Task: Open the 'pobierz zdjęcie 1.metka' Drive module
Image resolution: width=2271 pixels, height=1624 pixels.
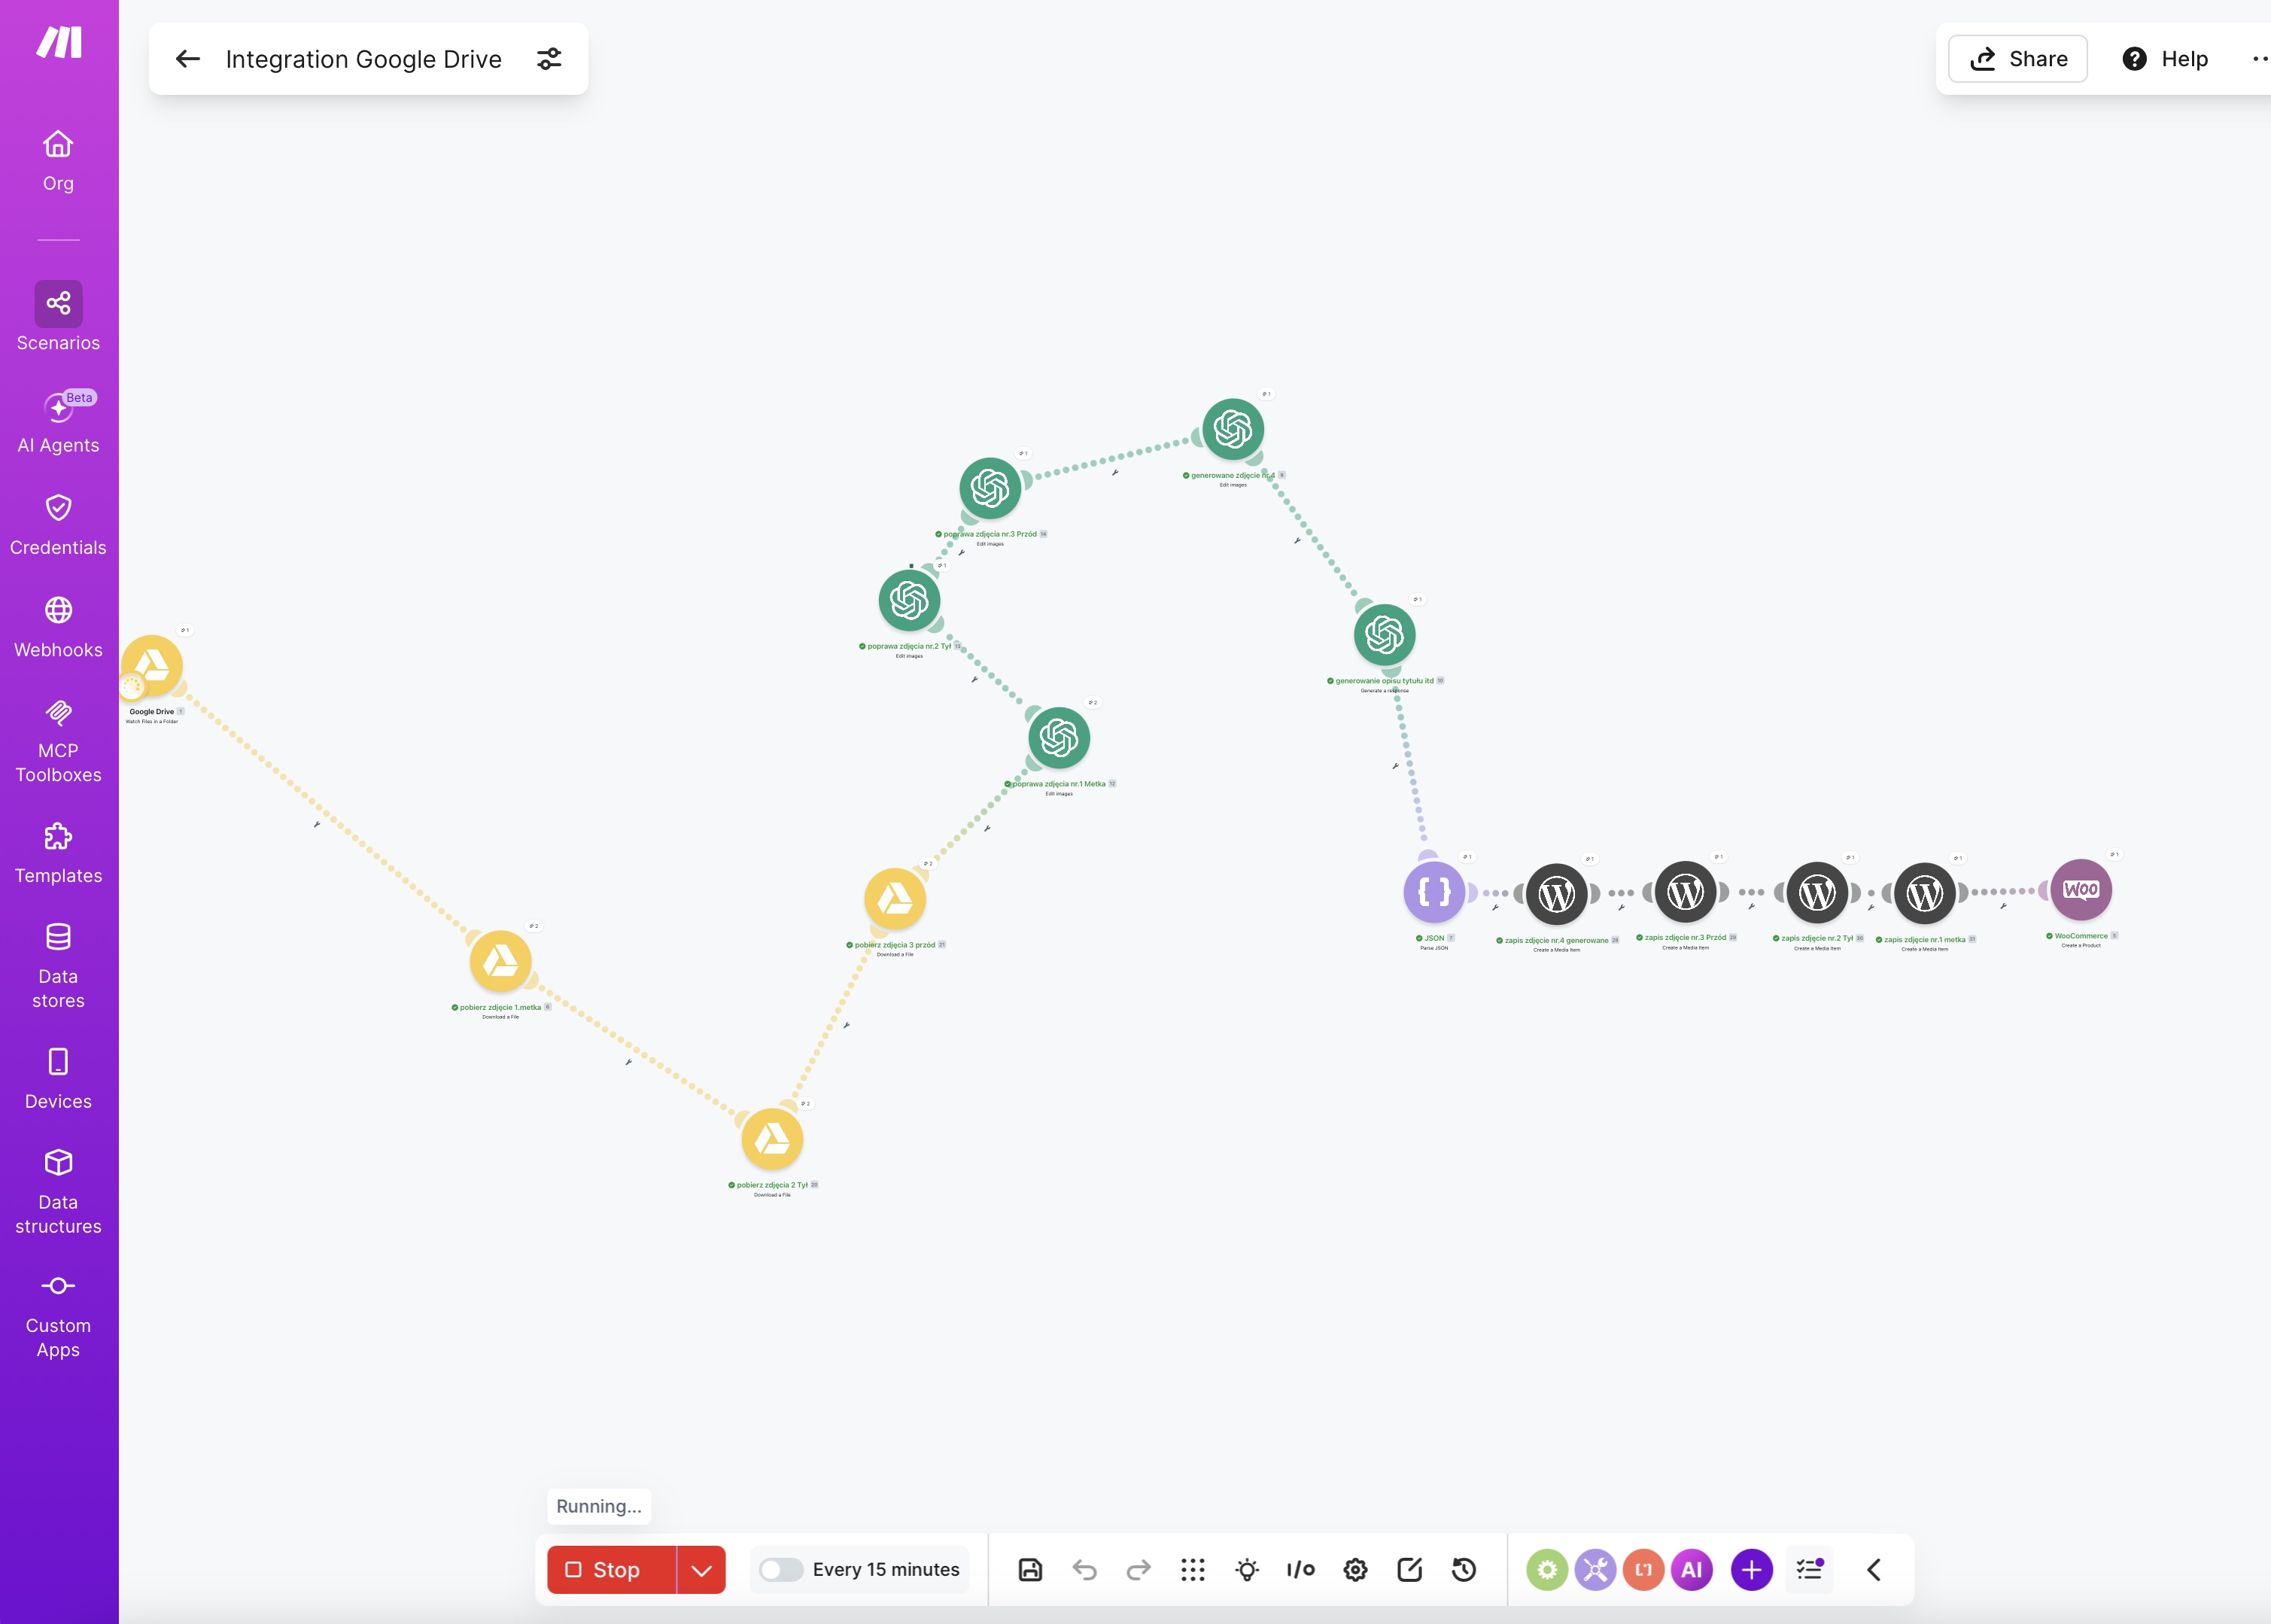Action: point(500,961)
